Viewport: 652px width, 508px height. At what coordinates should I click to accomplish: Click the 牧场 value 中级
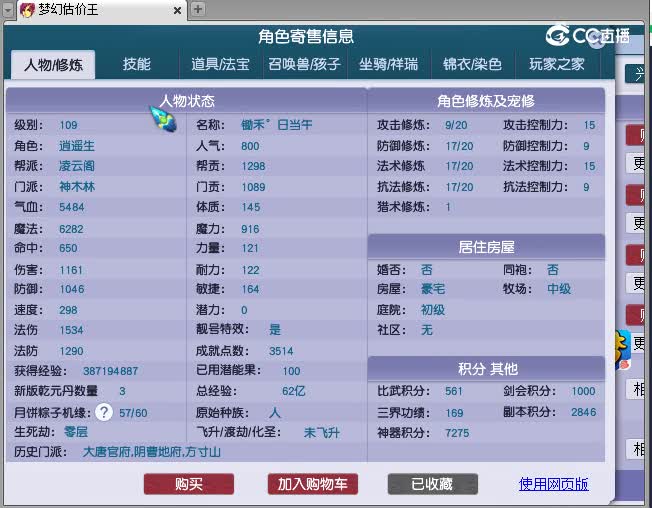[559, 289]
